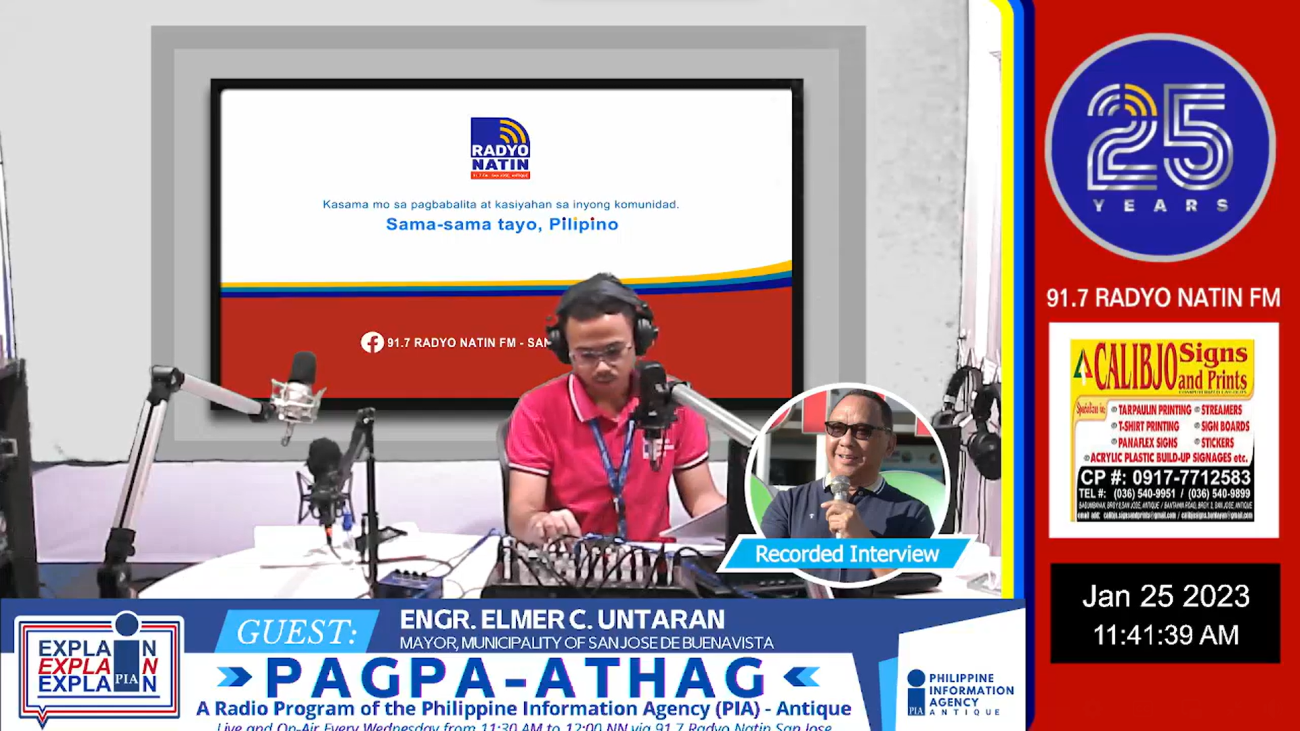Click the 'CP #: 0917-7712583' phone number
Screen dimensions: 1300x731
(x=1165, y=477)
